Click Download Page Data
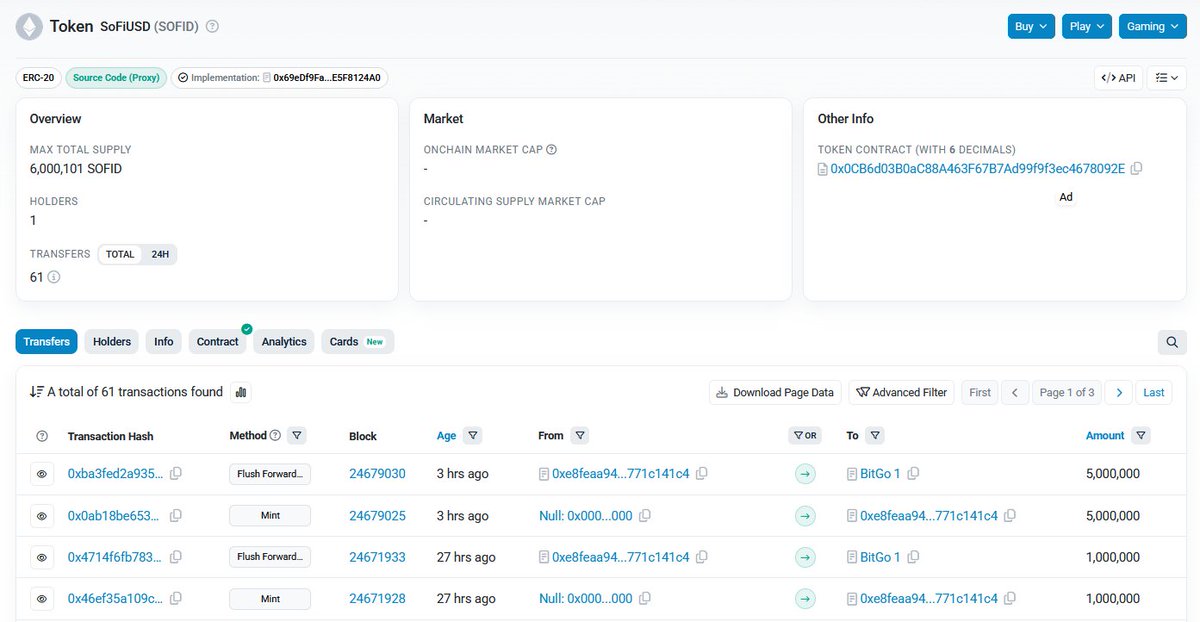The height and width of the screenshot is (622, 1200). [x=776, y=393]
